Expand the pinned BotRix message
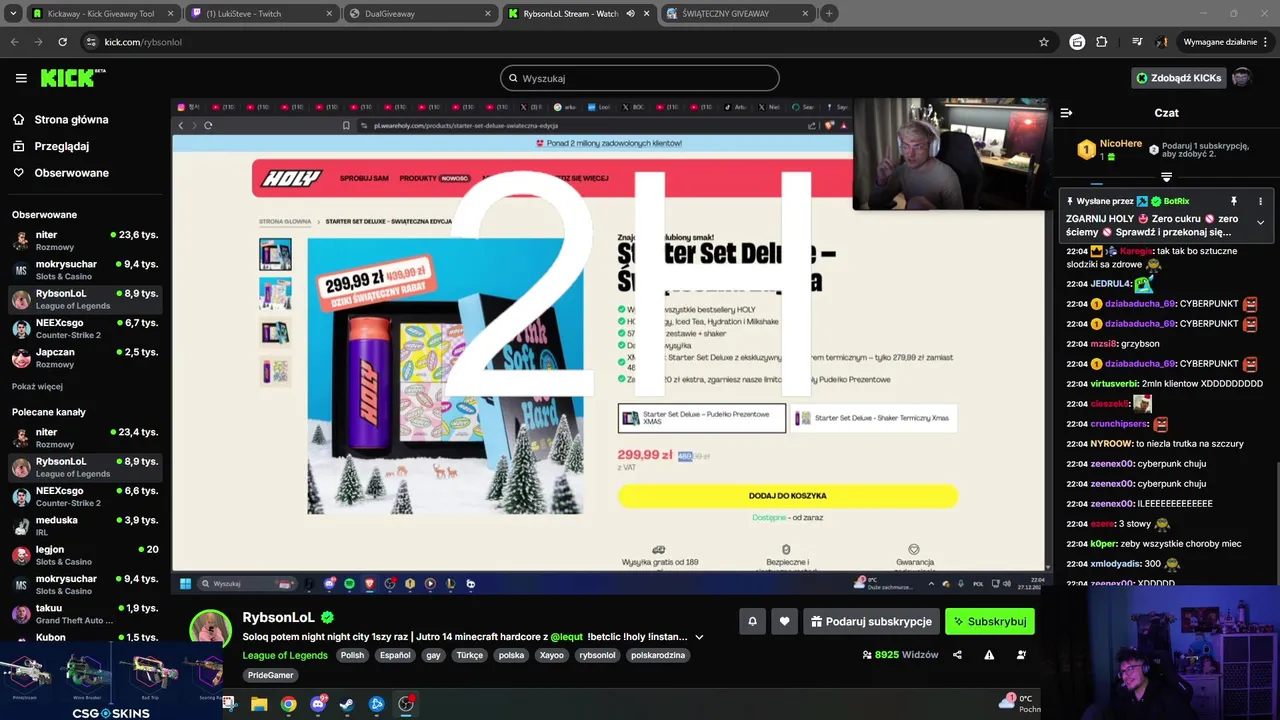 tap(1260, 222)
